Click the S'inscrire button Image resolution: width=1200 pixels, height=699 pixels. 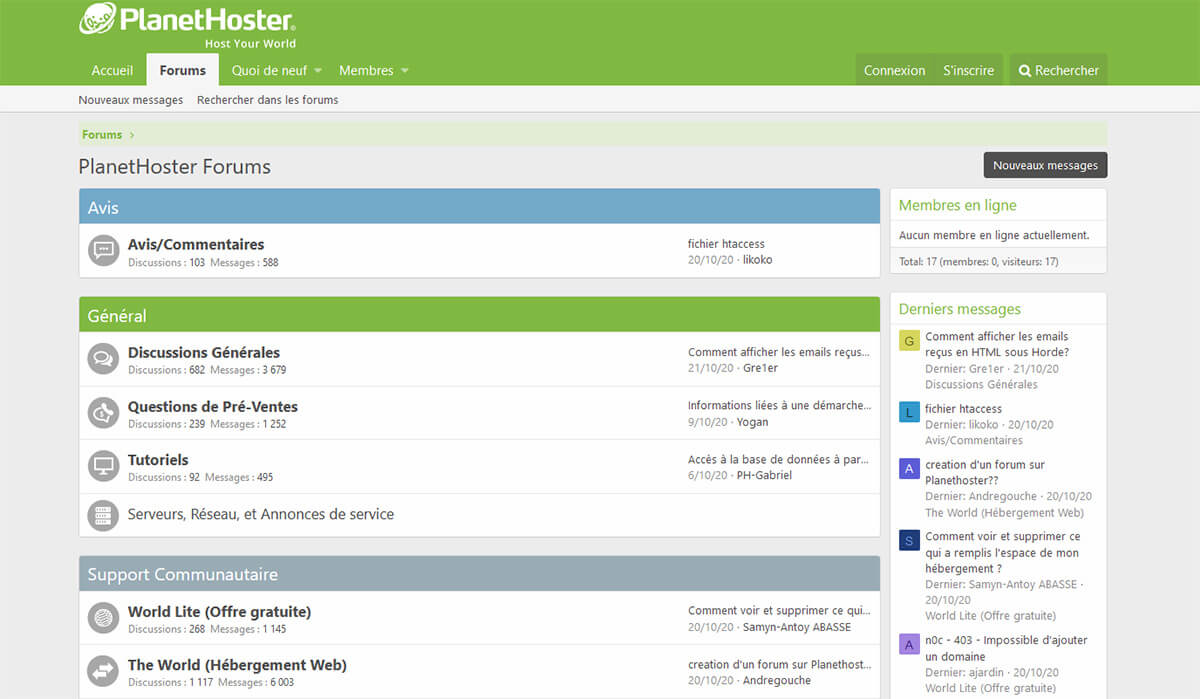coord(969,70)
